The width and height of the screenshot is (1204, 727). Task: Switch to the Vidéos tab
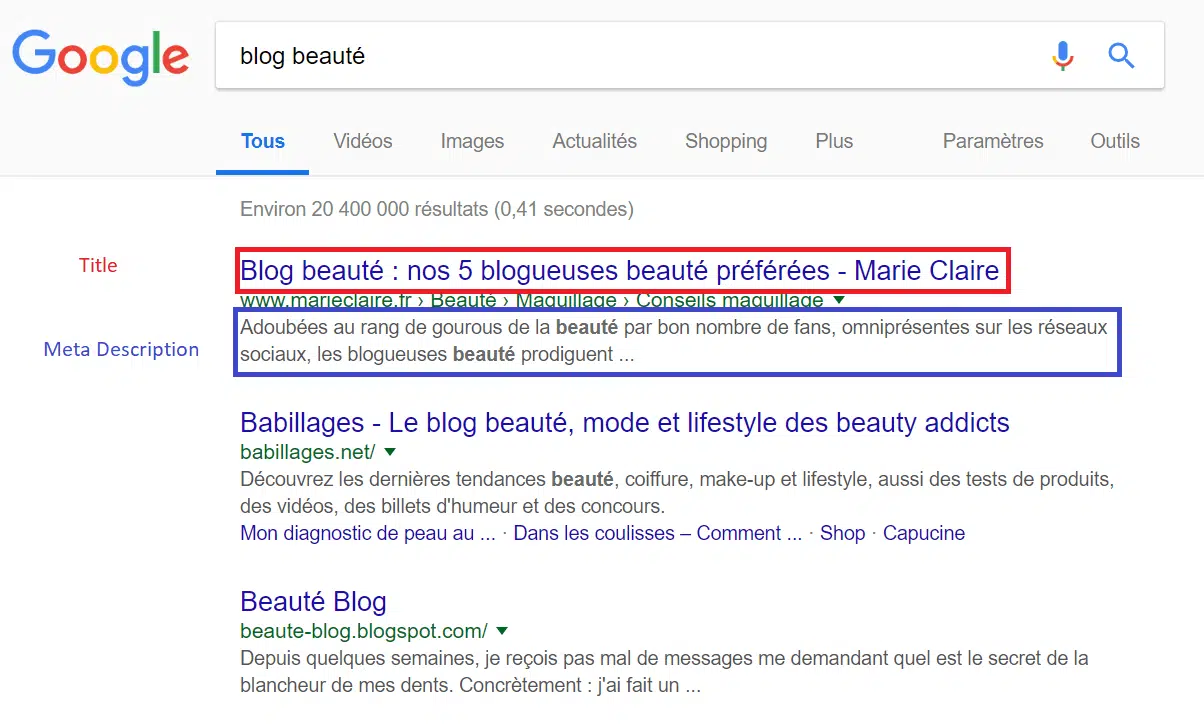363,141
